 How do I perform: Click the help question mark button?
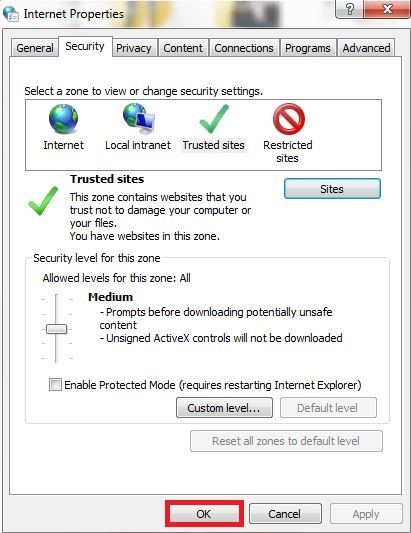tap(350, 9)
